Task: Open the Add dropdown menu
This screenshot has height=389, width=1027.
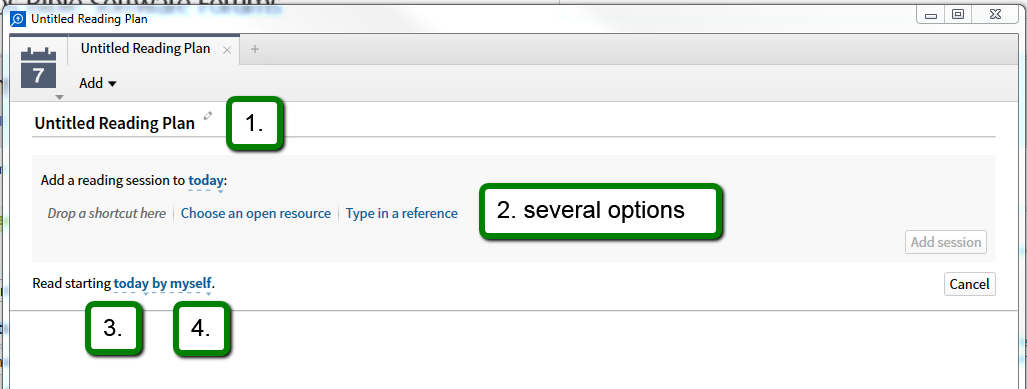Action: point(98,83)
